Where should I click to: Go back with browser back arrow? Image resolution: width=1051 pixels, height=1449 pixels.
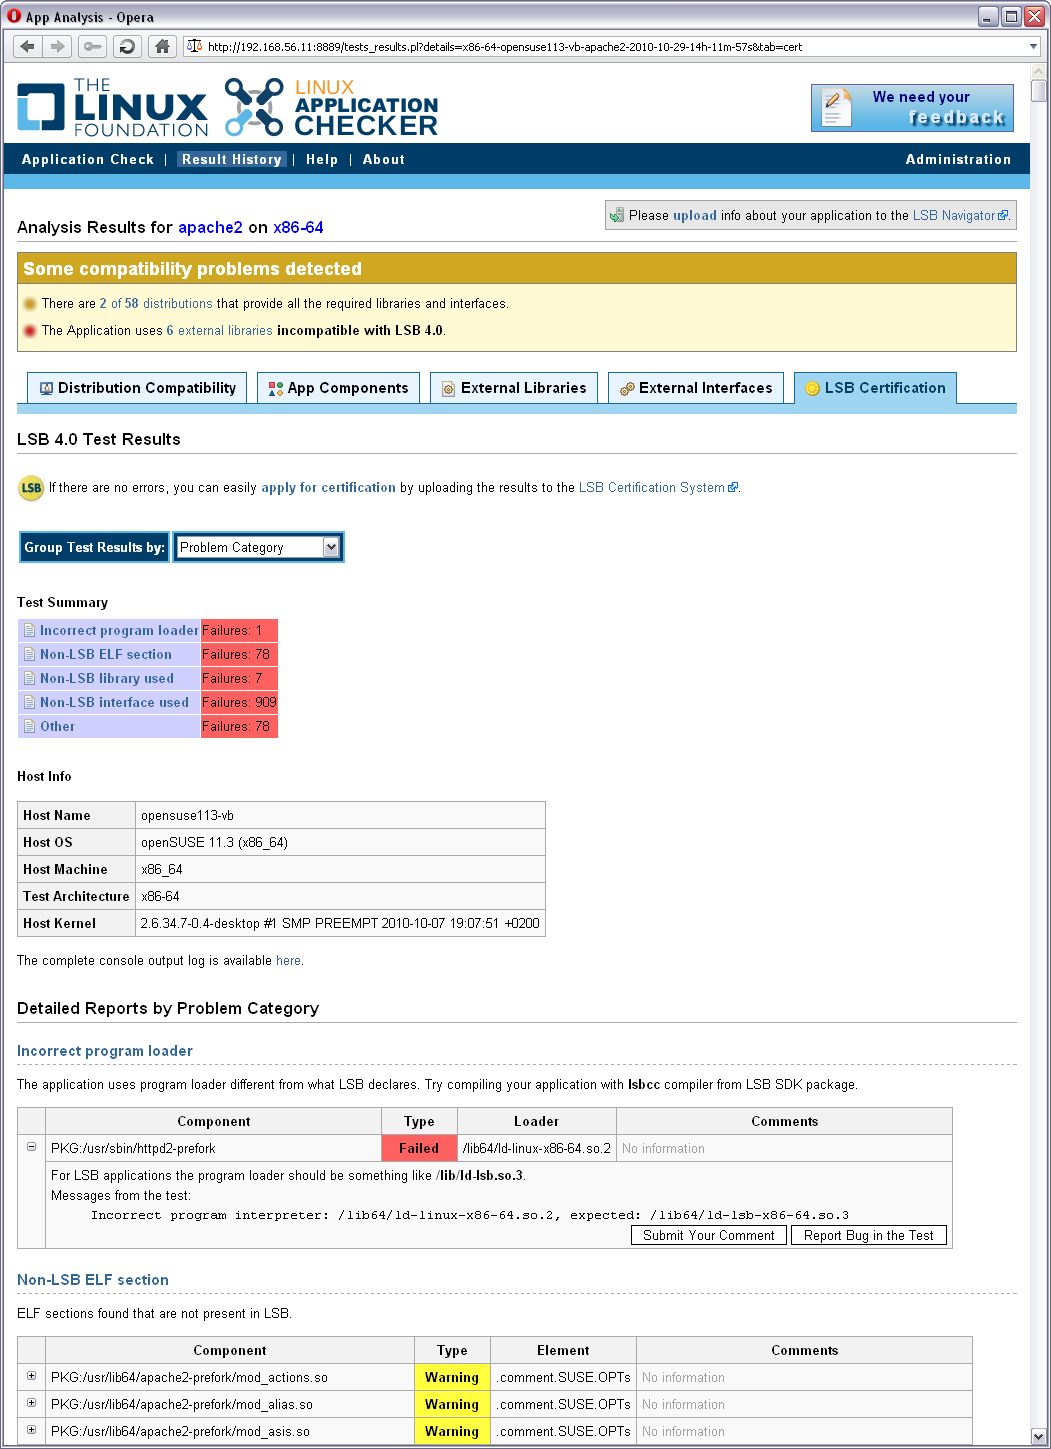(28, 46)
